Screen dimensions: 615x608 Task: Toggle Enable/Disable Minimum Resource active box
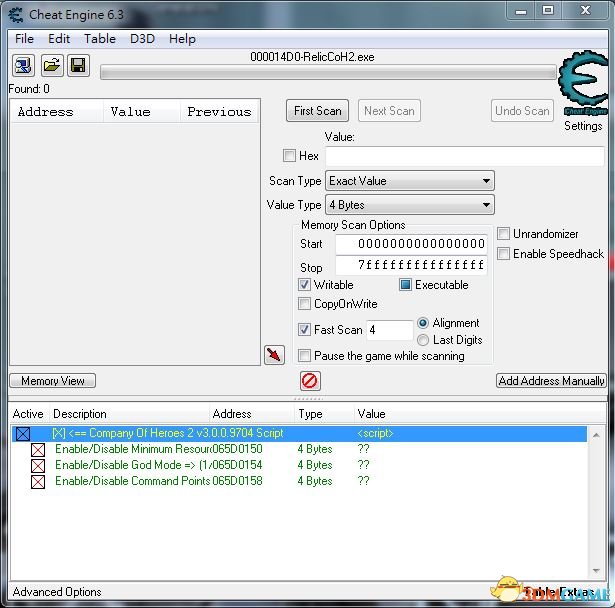(38, 450)
